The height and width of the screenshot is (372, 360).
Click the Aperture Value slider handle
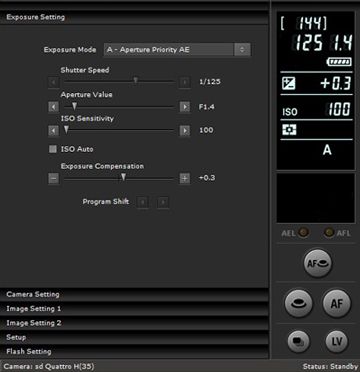[75, 106]
